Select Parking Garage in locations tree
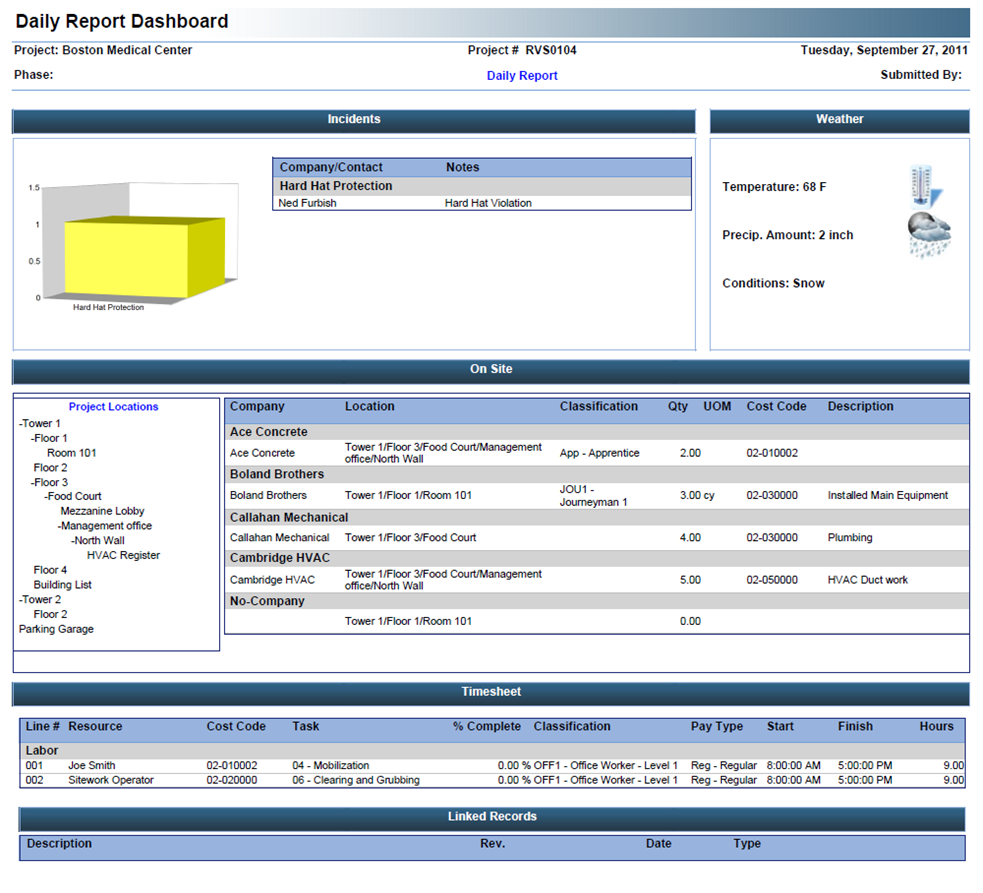The image size is (983, 893). 56,629
